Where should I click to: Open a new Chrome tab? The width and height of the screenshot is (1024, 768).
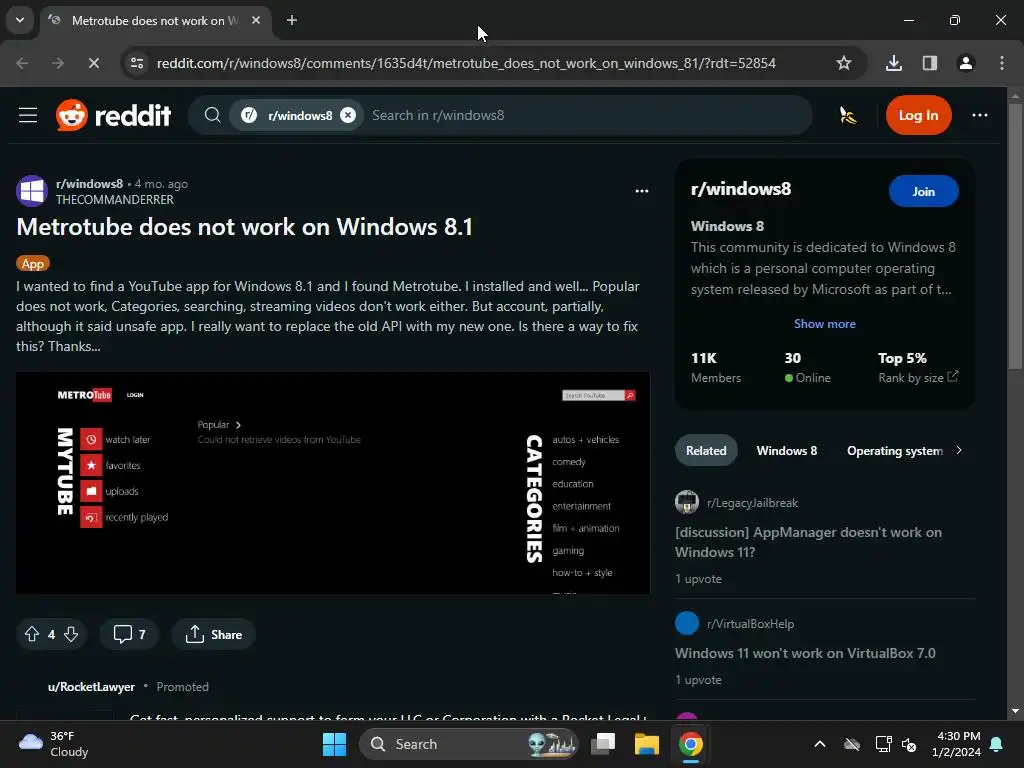tap(292, 20)
